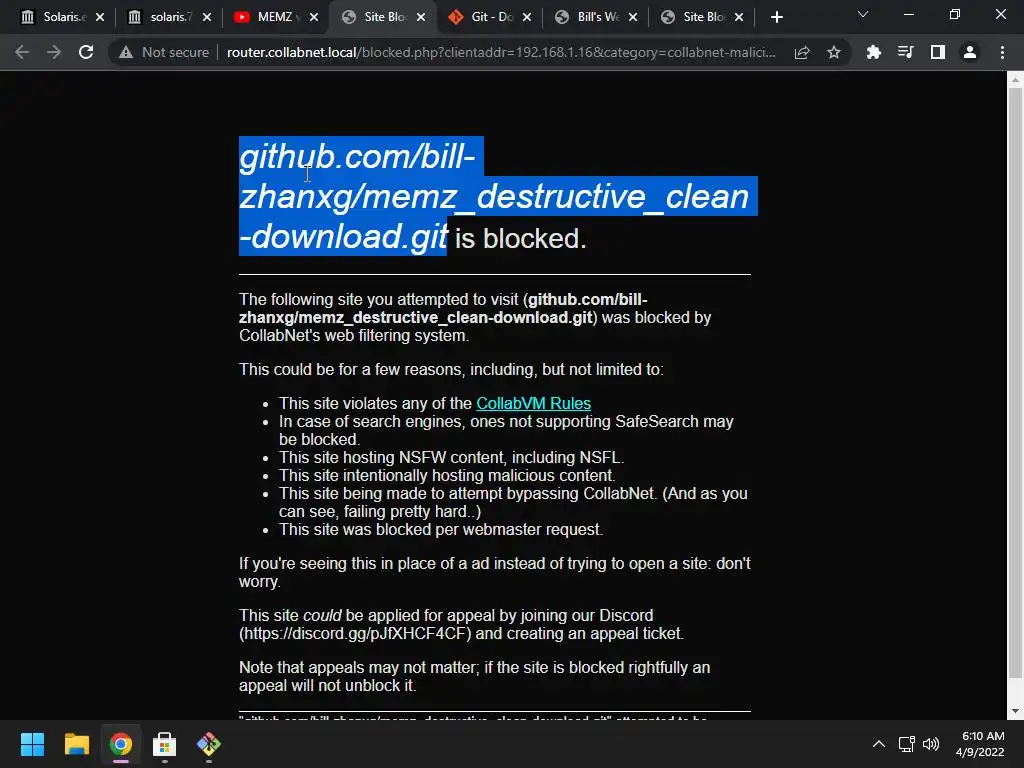Click the italic word 'could'
1024x768 pixels.
tap(322, 615)
